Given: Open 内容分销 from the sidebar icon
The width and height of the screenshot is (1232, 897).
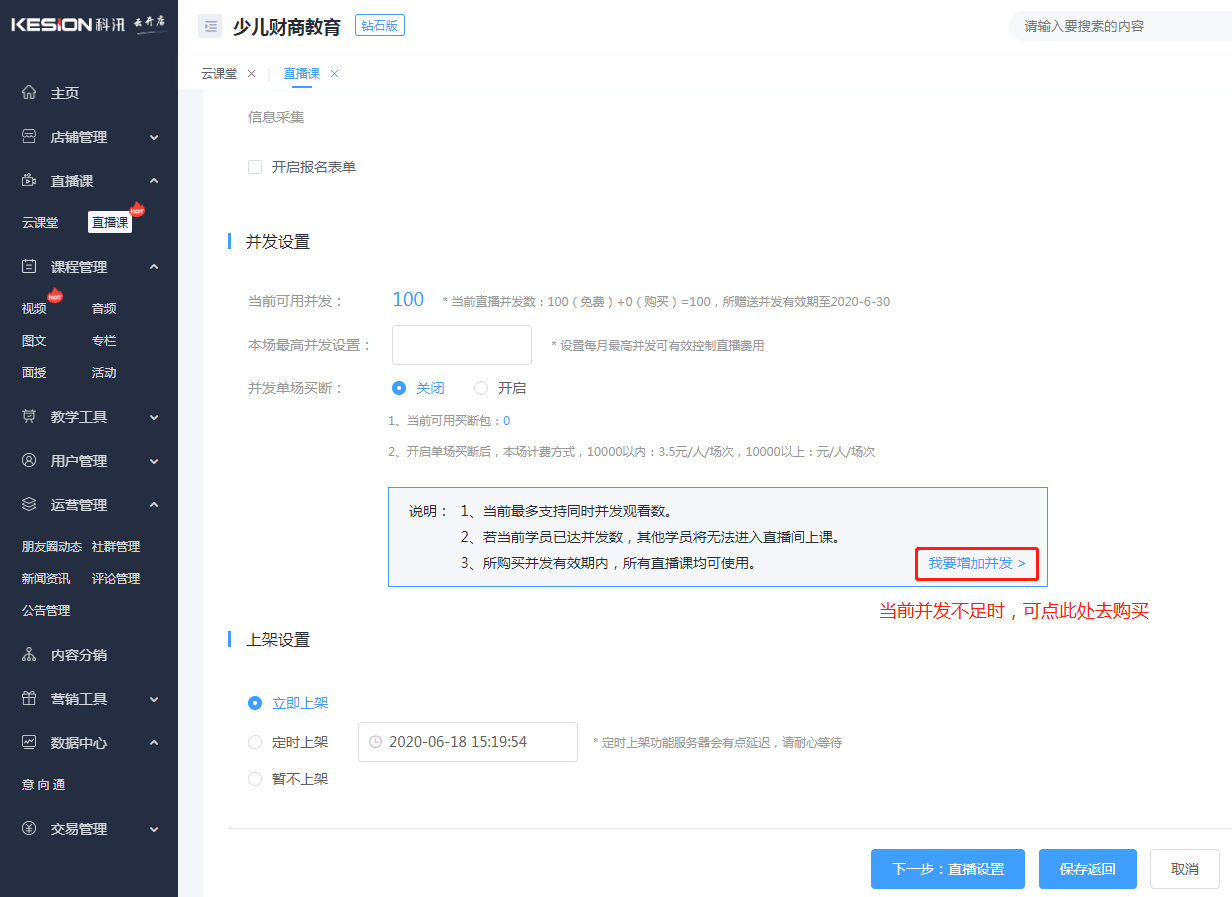Looking at the screenshot, I should coord(29,654).
